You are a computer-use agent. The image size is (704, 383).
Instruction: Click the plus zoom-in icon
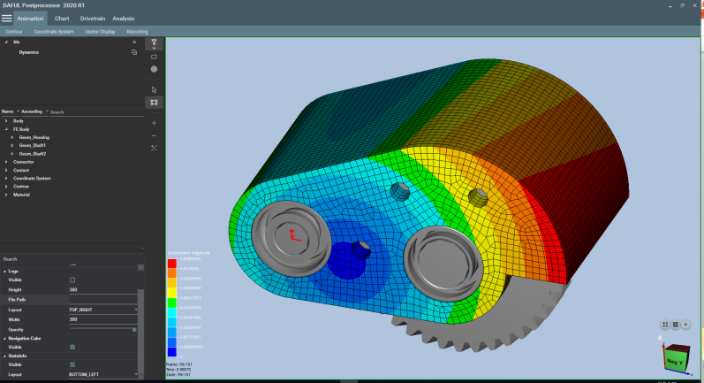click(154, 123)
